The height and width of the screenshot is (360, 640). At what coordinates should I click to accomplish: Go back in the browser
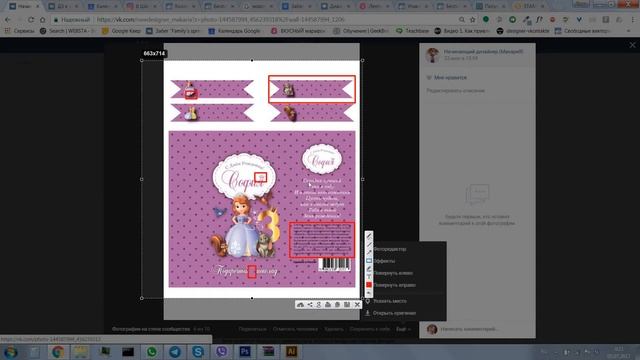pyautogui.click(x=8, y=20)
